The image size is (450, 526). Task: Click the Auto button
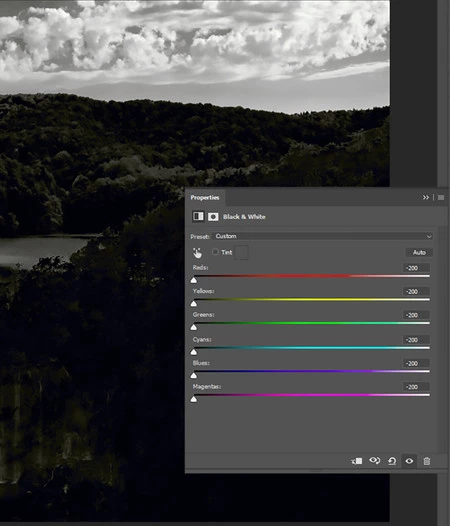[419, 252]
